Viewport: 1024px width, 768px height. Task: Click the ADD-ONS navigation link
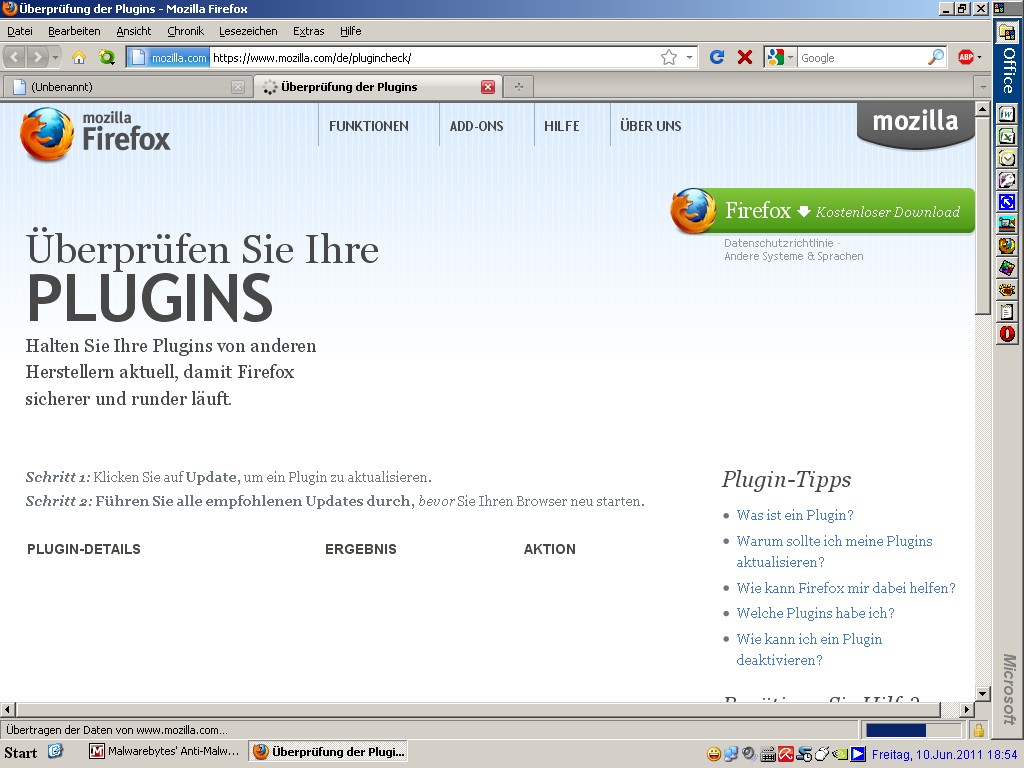tap(477, 126)
